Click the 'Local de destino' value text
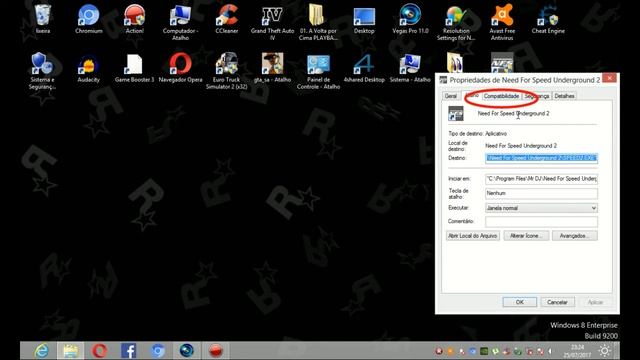 [521, 146]
